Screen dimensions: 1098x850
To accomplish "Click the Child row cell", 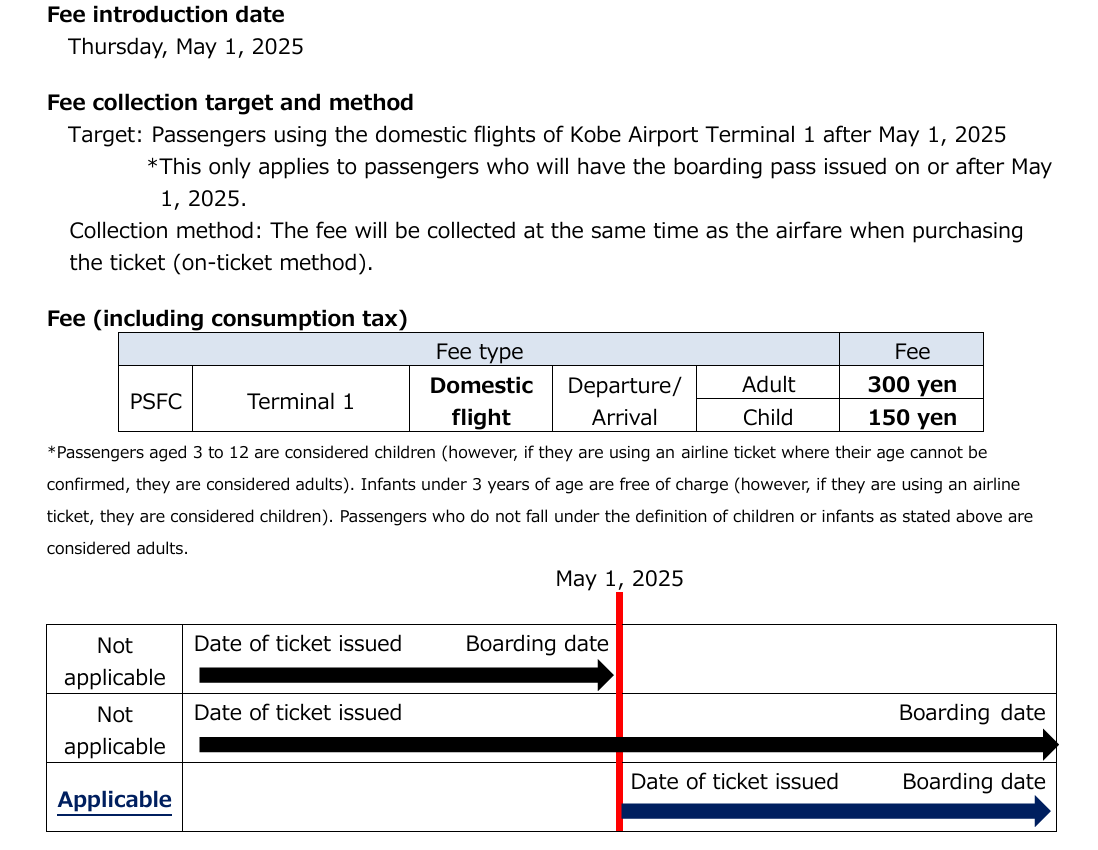I will coord(768,416).
